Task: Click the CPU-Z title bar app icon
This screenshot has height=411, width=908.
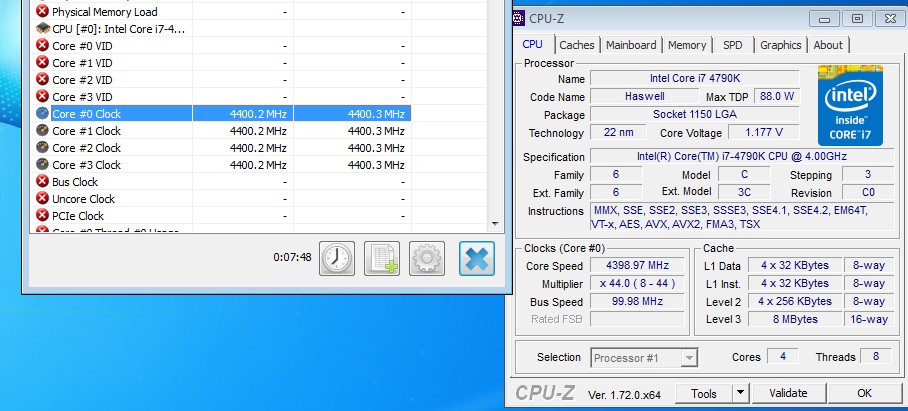Action: (x=518, y=19)
